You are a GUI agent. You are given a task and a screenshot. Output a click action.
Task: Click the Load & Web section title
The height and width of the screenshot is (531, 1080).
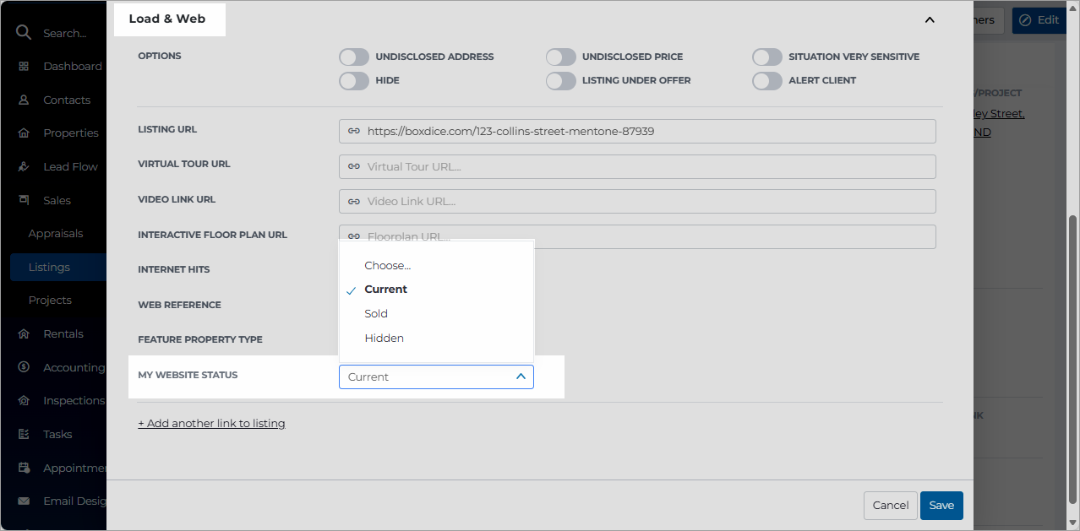(x=167, y=19)
